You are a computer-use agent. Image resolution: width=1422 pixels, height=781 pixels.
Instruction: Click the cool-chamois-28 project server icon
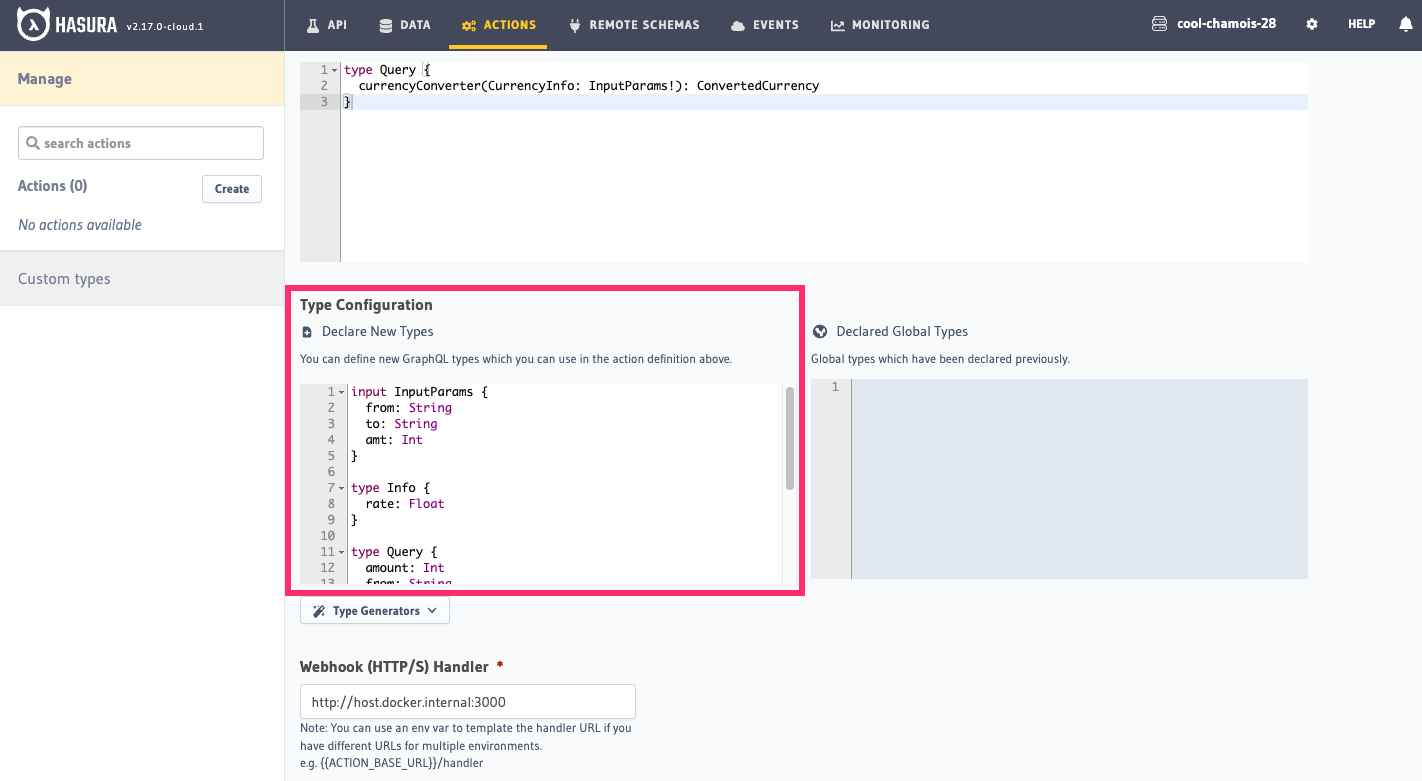pyautogui.click(x=1160, y=24)
